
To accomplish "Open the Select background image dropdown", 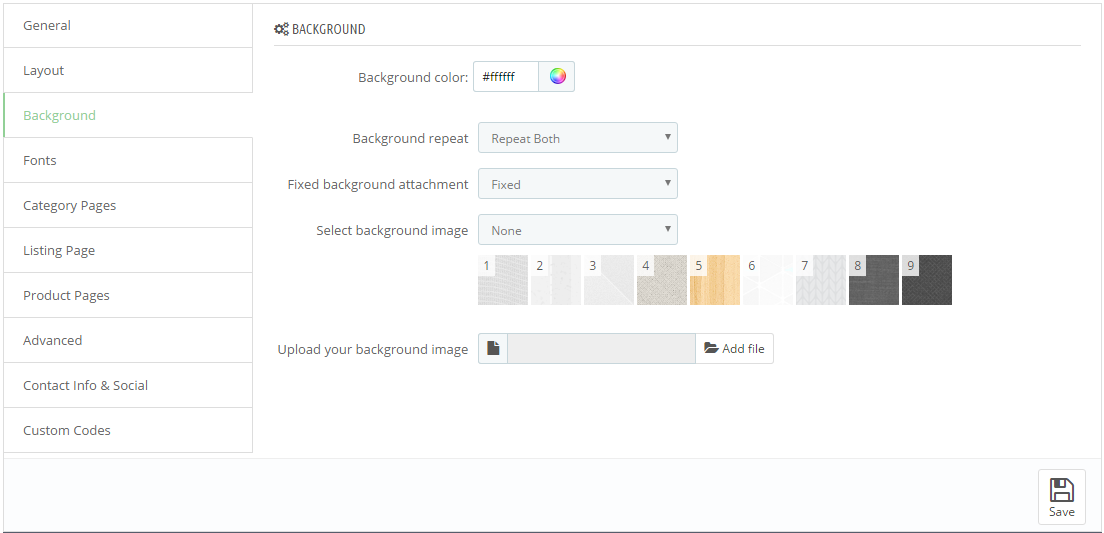I will (578, 230).
